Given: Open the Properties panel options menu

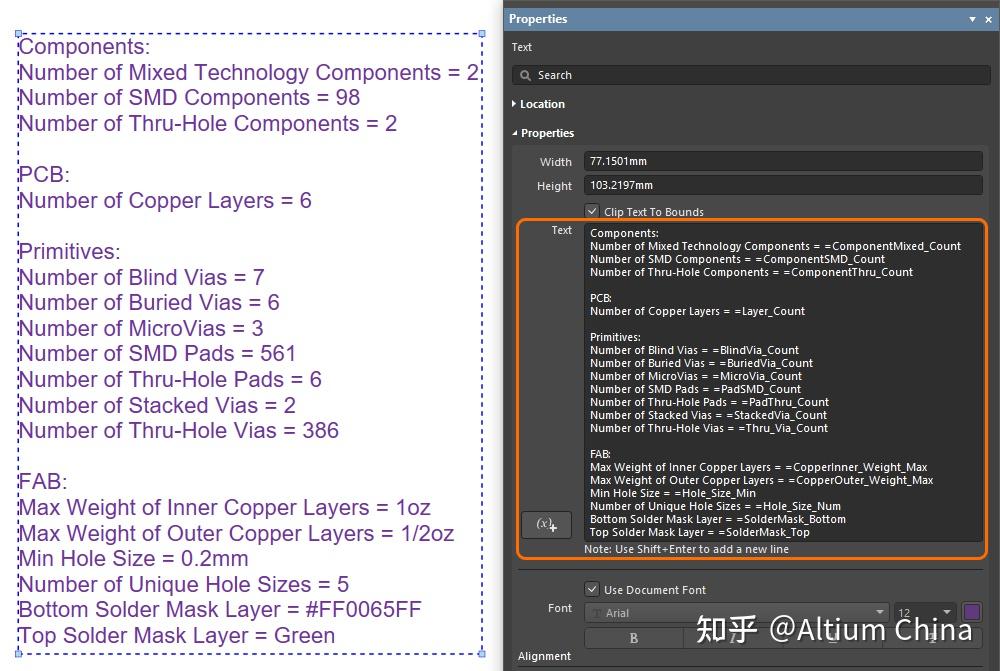Looking at the screenshot, I should click(x=971, y=19).
